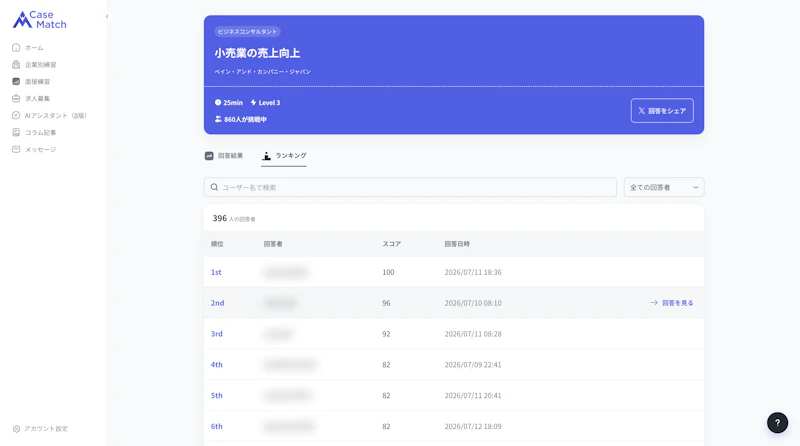The width and height of the screenshot is (800, 446).
Task: Click the 3rd rank entry
Action: (217, 334)
